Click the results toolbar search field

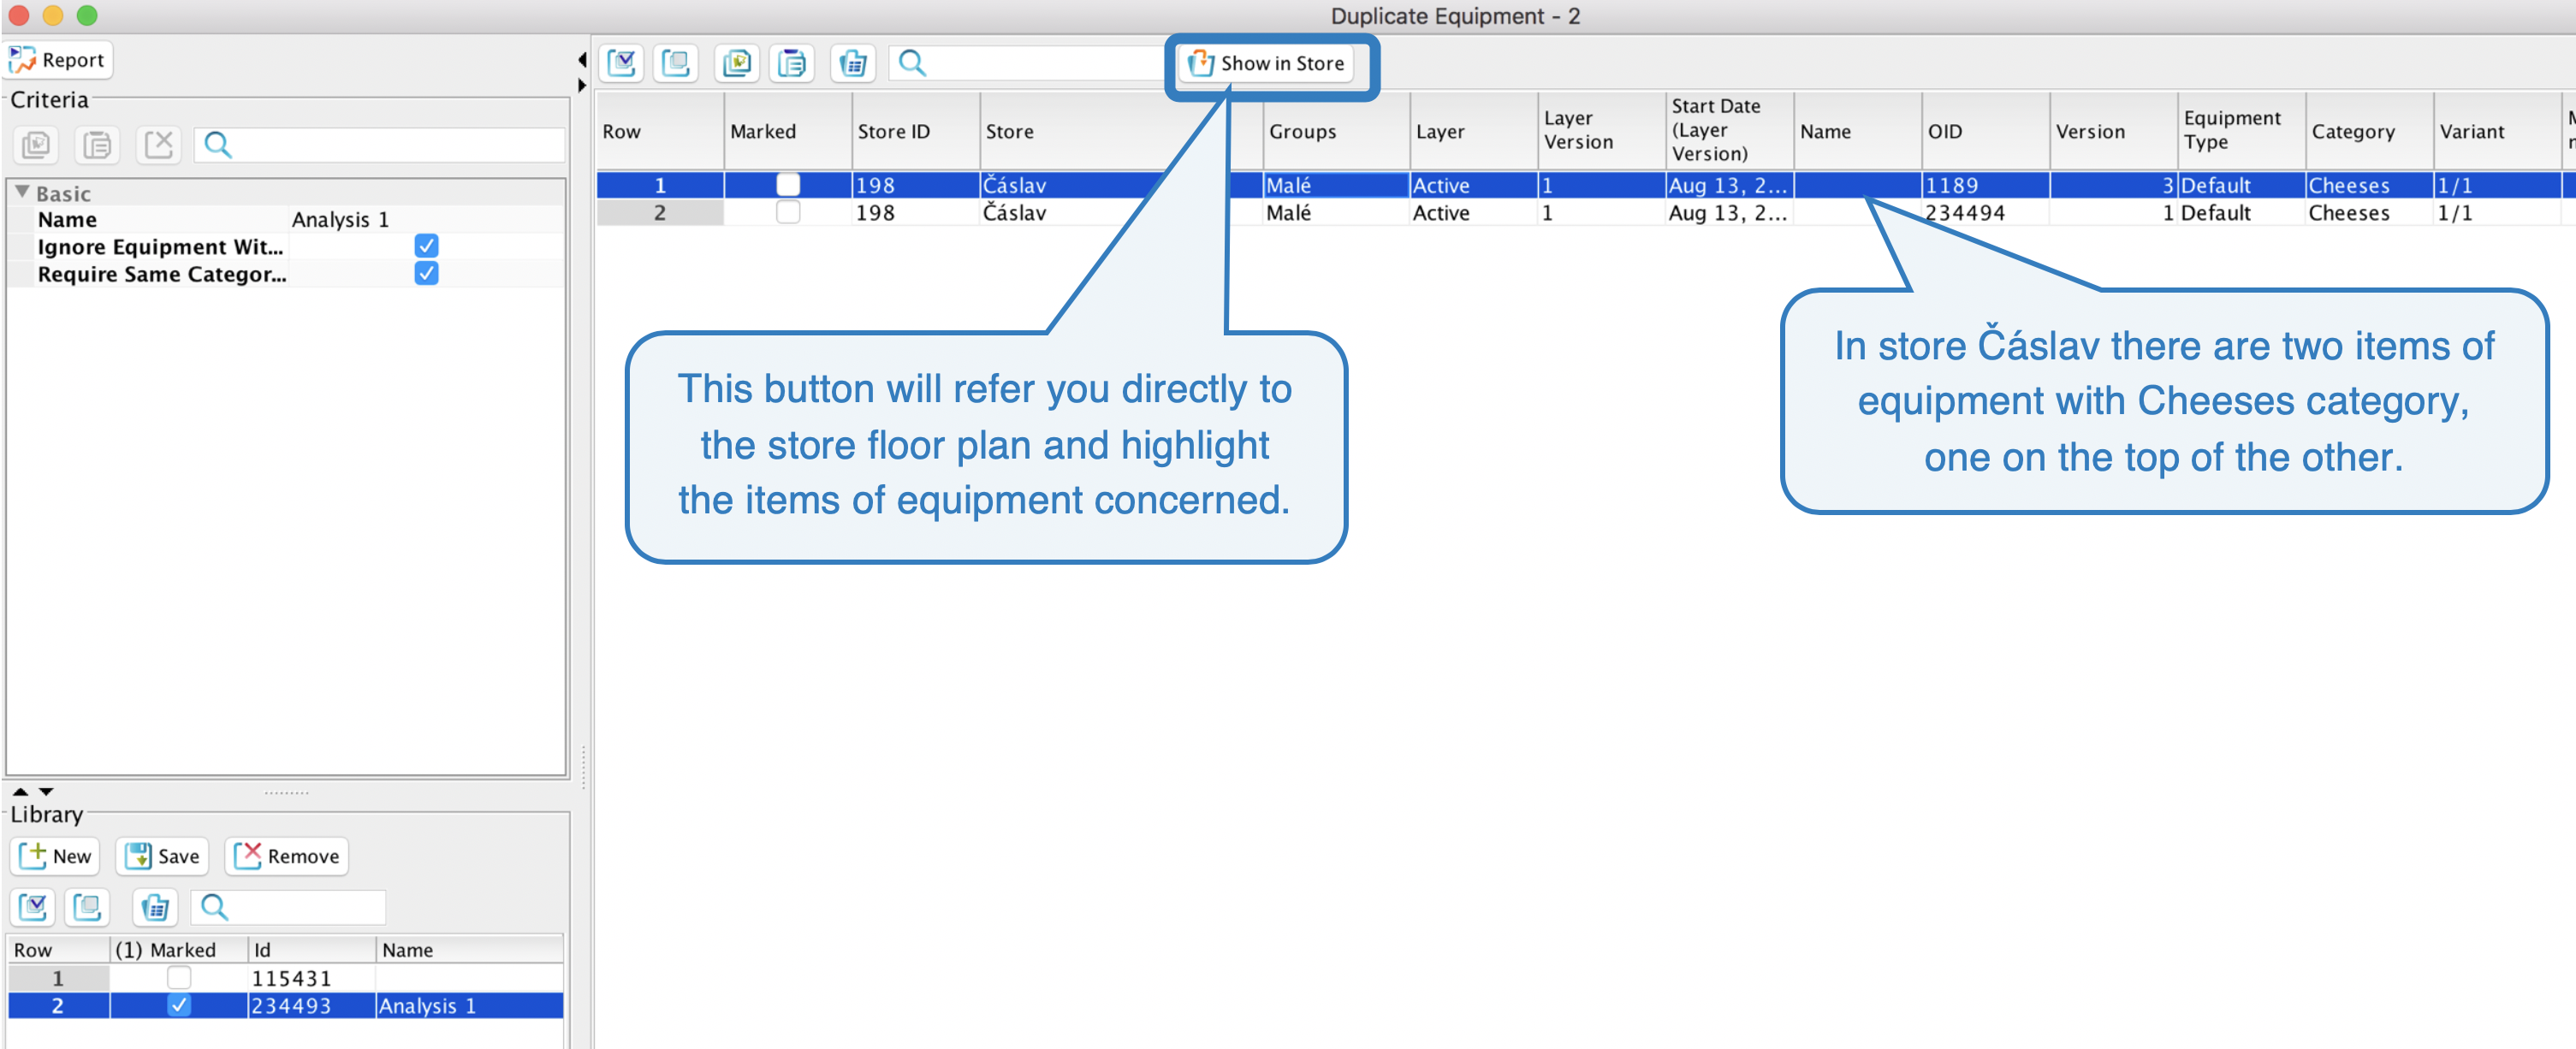coord(1040,63)
